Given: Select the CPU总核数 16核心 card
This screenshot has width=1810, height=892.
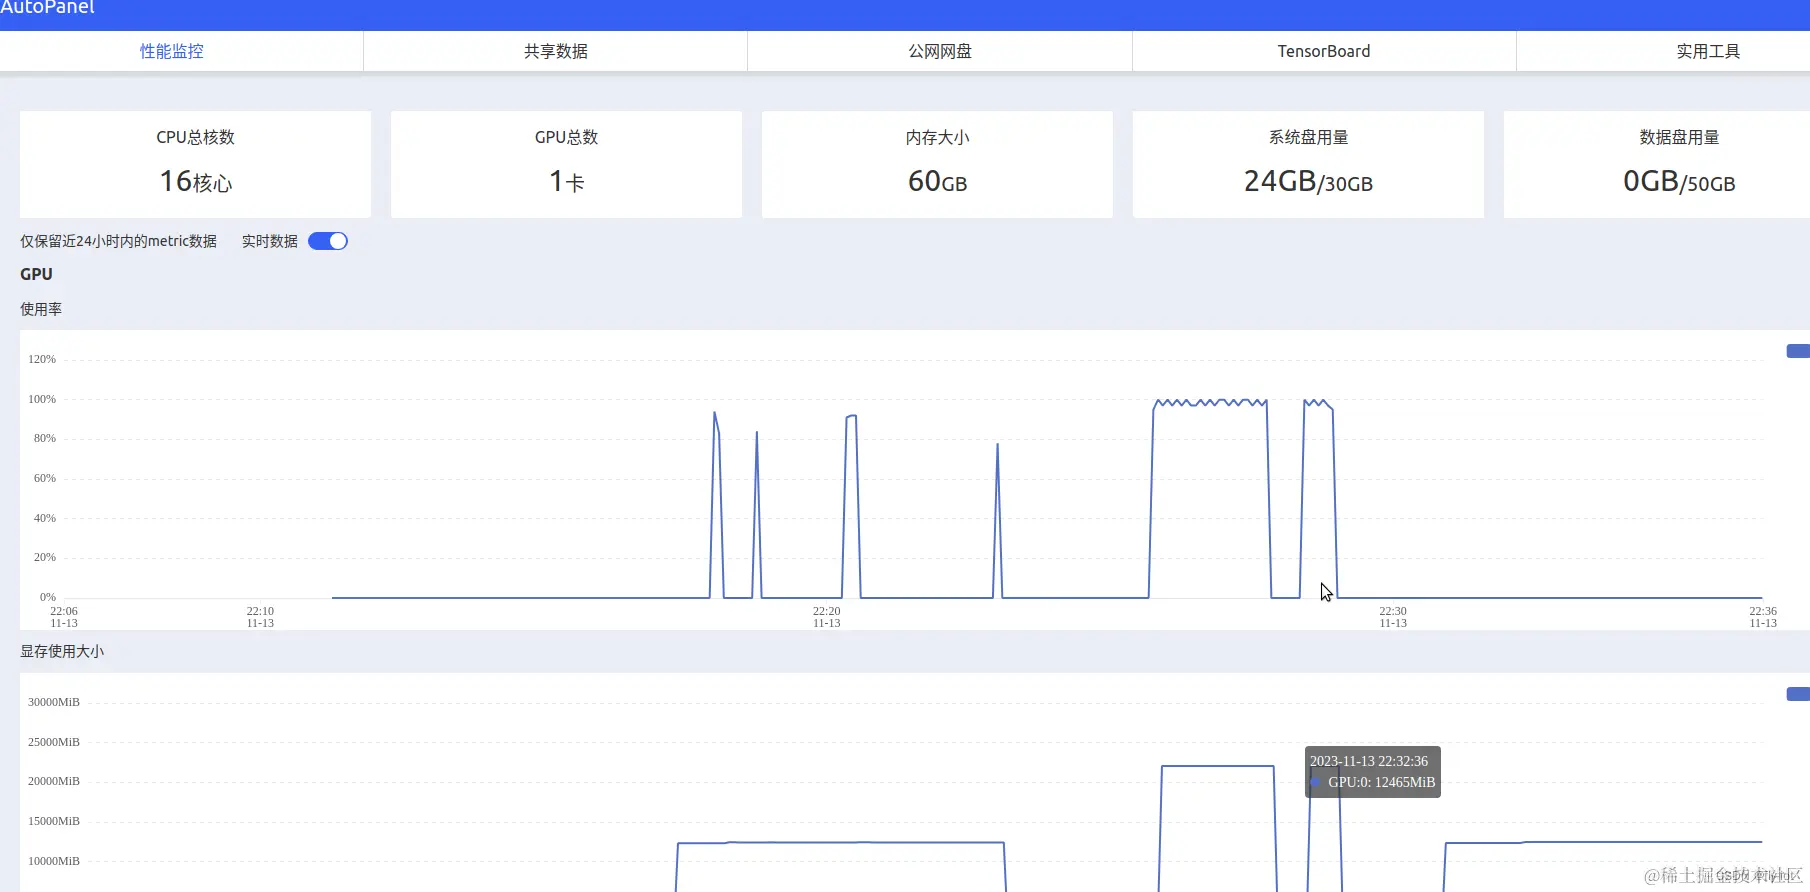Looking at the screenshot, I should click(x=195, y=164).
